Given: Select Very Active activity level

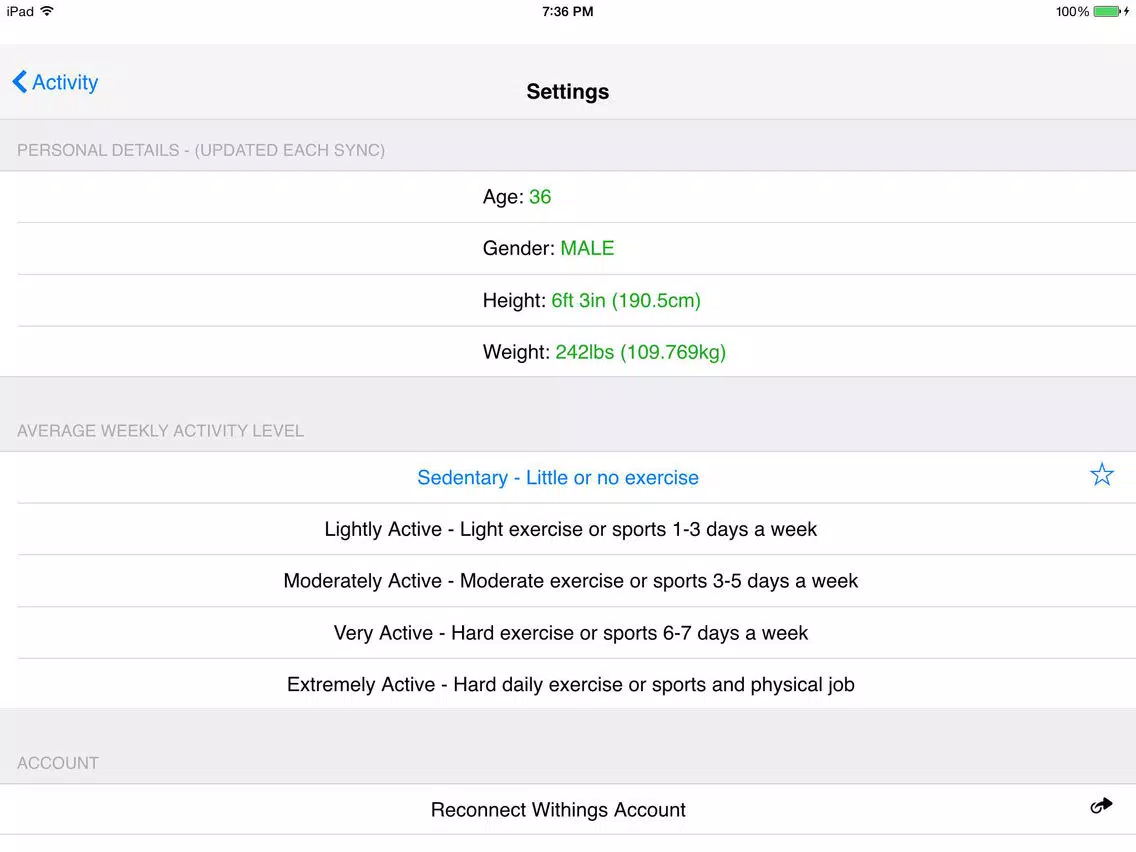Looking at the screenshot, I should pyautogui.click(x=568, y=633).
